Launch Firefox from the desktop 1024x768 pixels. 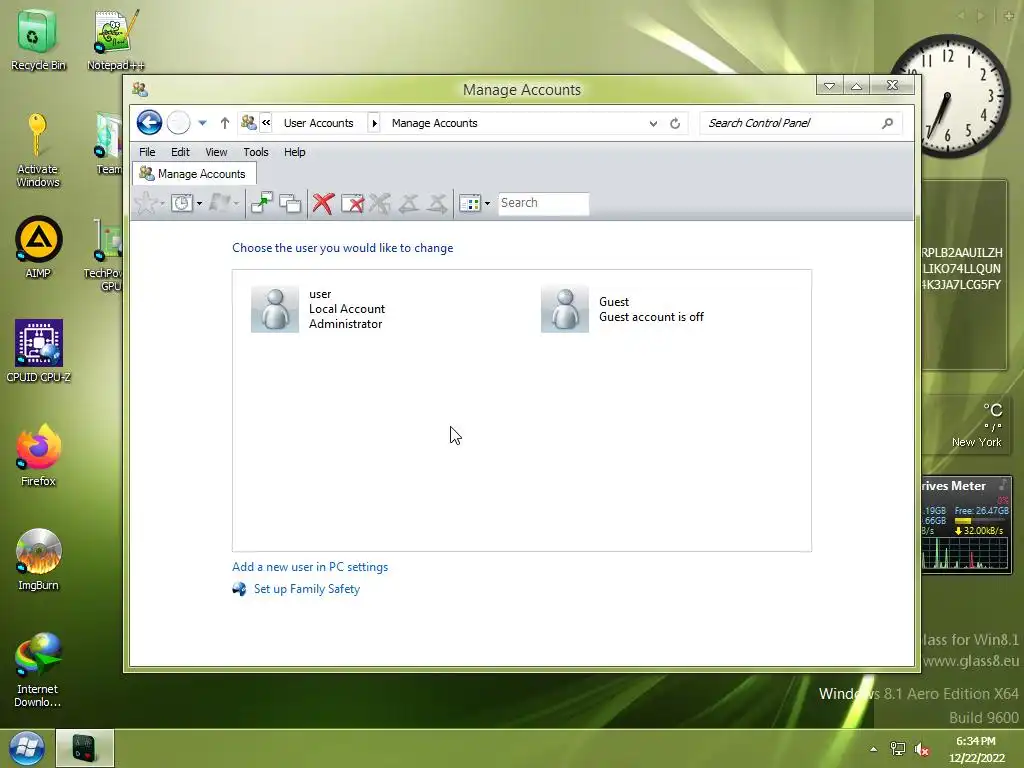pos(38,455)
